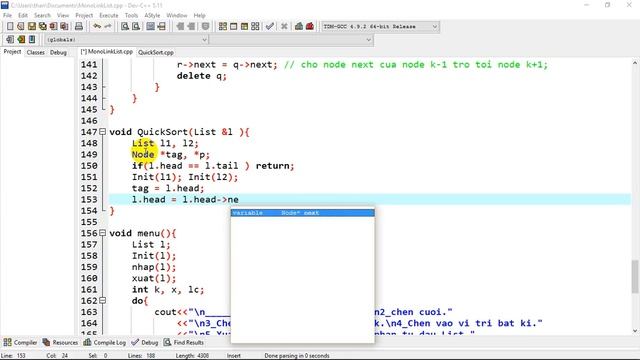Switch to the Classes side panel tab

coord(36,52)
